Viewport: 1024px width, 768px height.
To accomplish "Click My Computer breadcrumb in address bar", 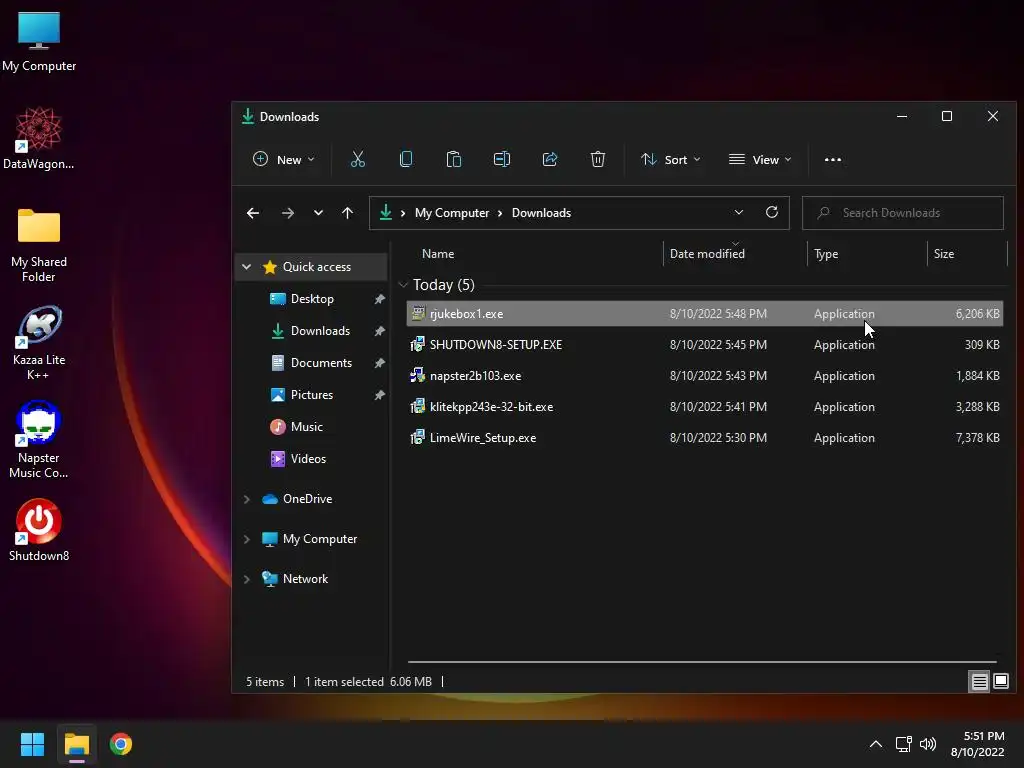I will coord(452,213).
